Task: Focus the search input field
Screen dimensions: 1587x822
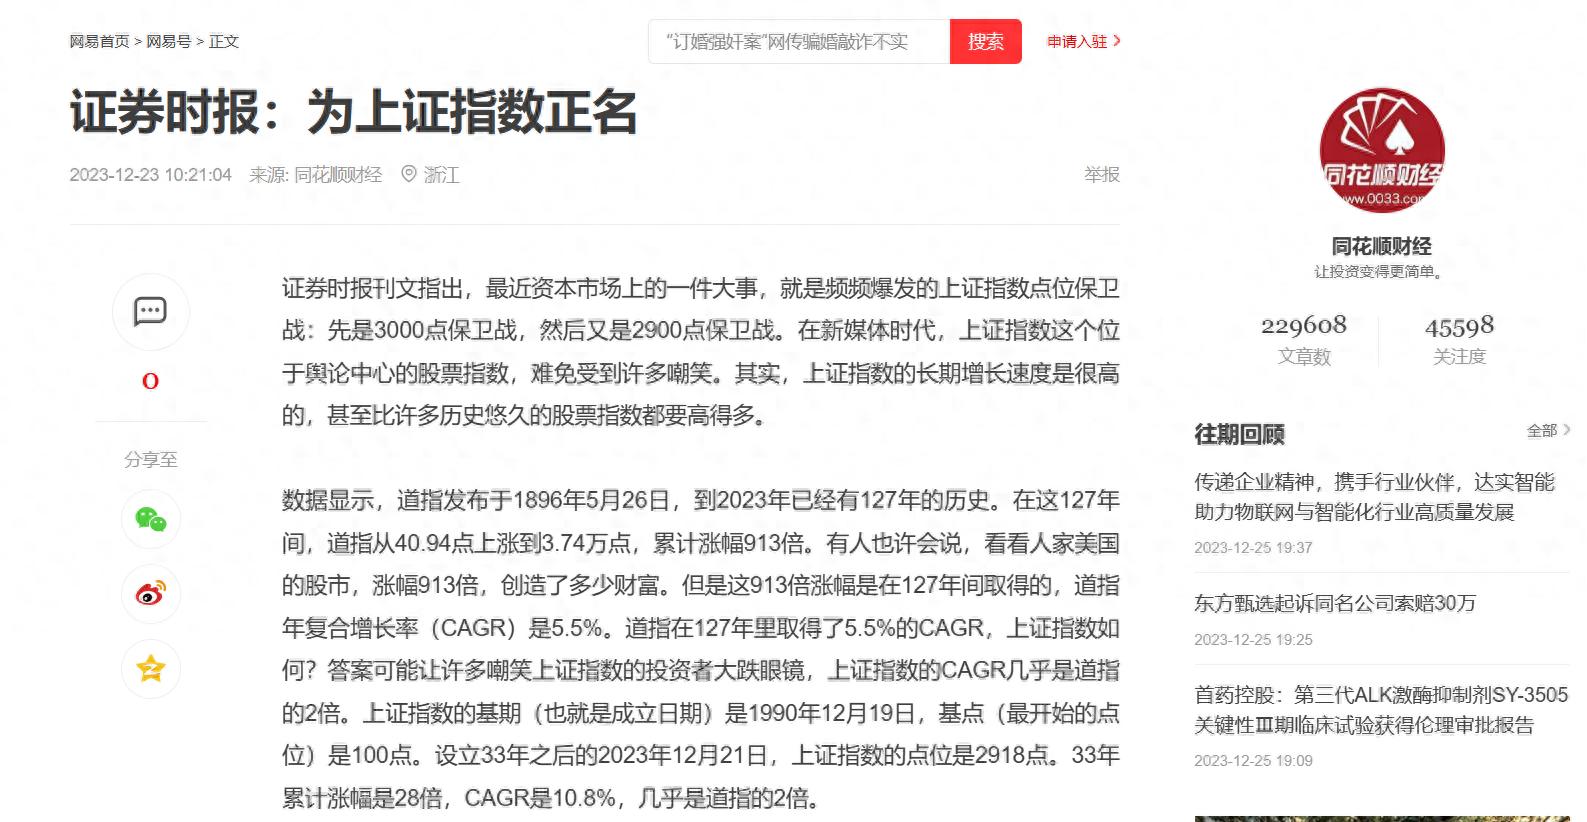Action: [799, 41]
